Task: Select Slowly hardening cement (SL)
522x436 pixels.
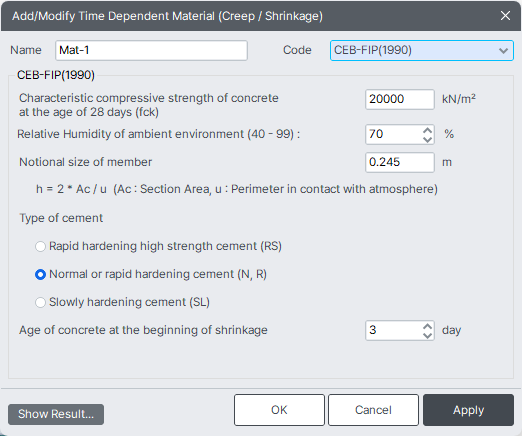Action: [40, 302]
